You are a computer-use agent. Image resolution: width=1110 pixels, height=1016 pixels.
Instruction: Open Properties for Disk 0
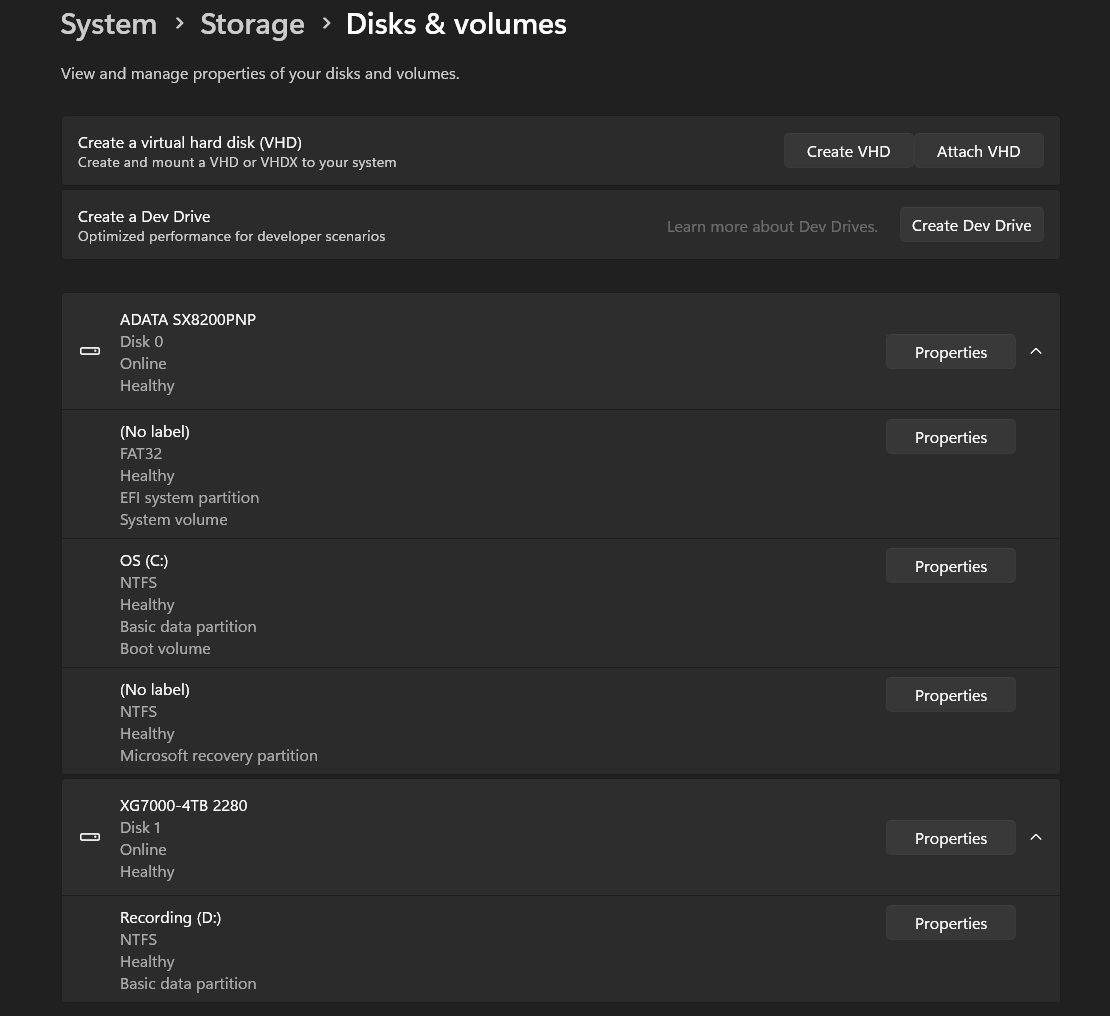[950, 352]
